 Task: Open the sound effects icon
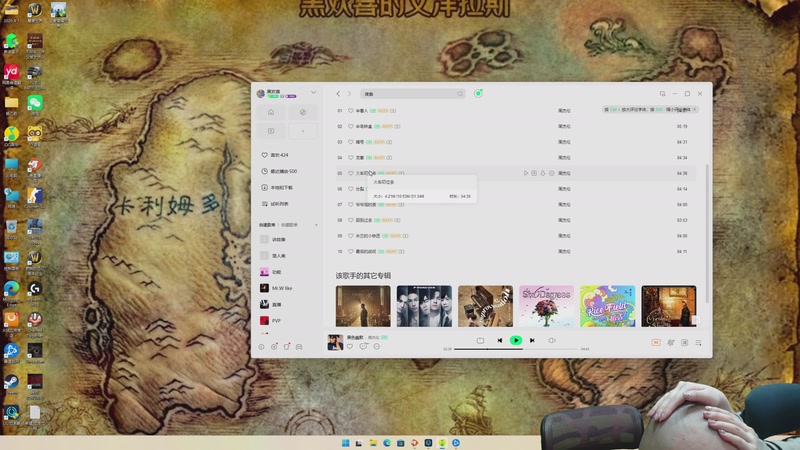671,342
